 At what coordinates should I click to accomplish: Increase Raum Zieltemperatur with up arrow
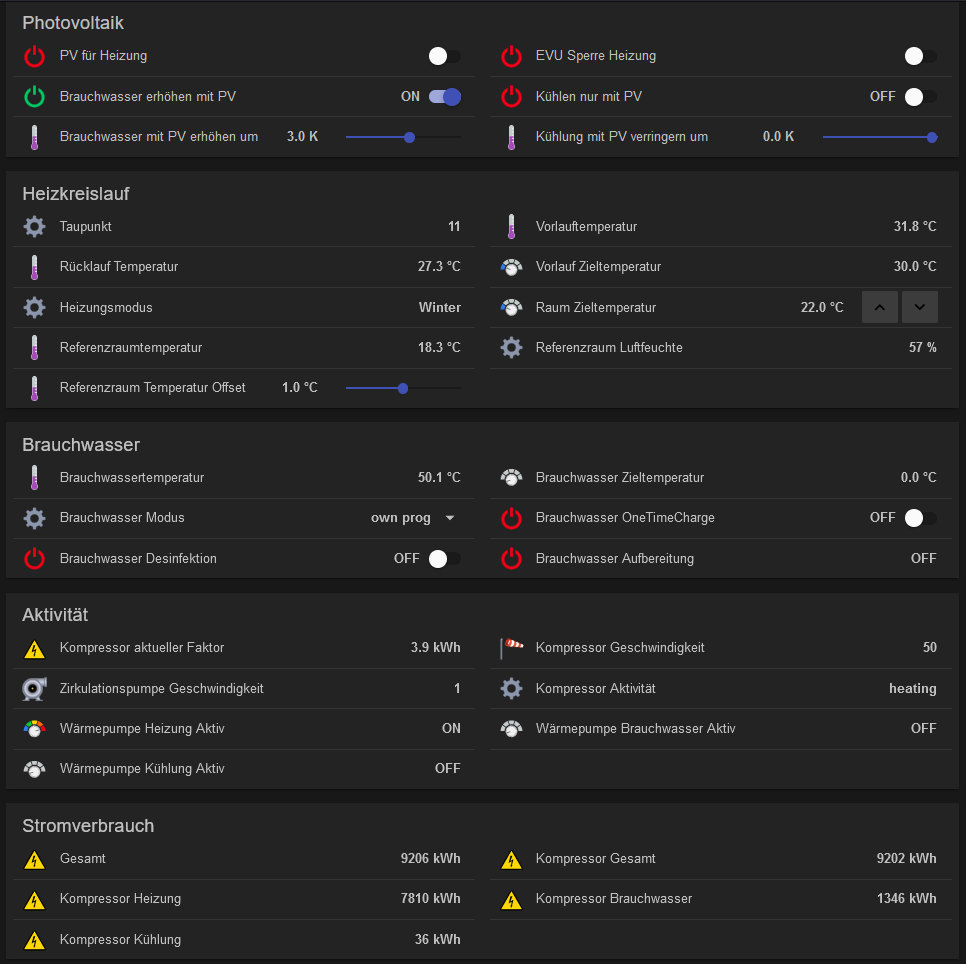(879, 307)
